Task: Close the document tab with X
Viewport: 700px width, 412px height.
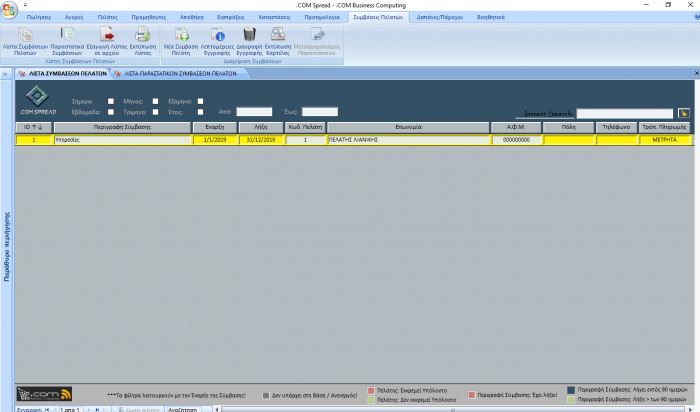Action: [x=696, y=73]
